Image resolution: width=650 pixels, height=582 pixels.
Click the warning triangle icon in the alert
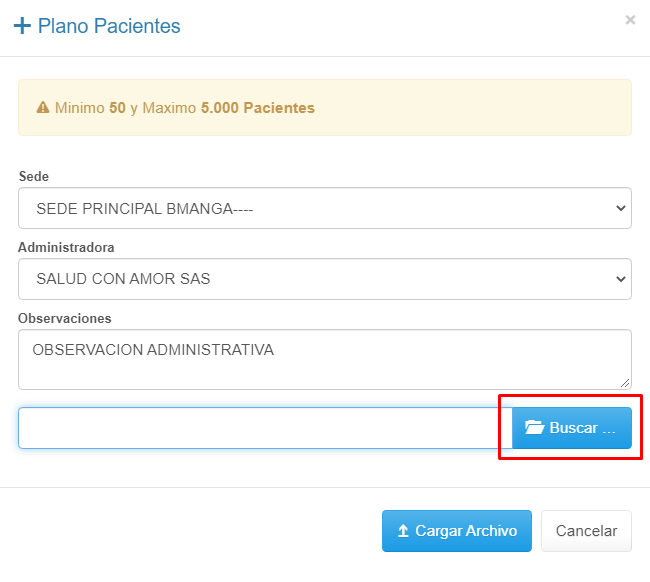[x=43, y=108]
